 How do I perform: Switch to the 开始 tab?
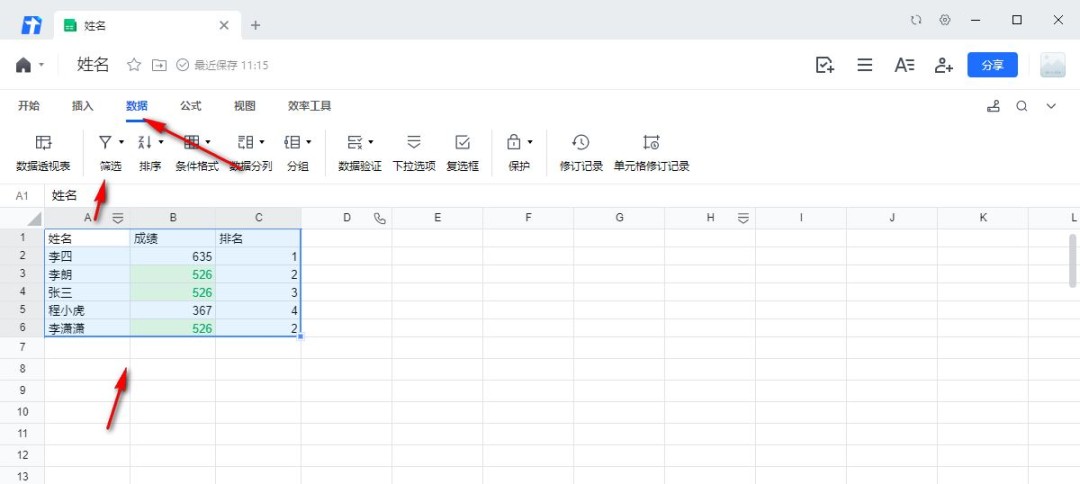[29, 106]
